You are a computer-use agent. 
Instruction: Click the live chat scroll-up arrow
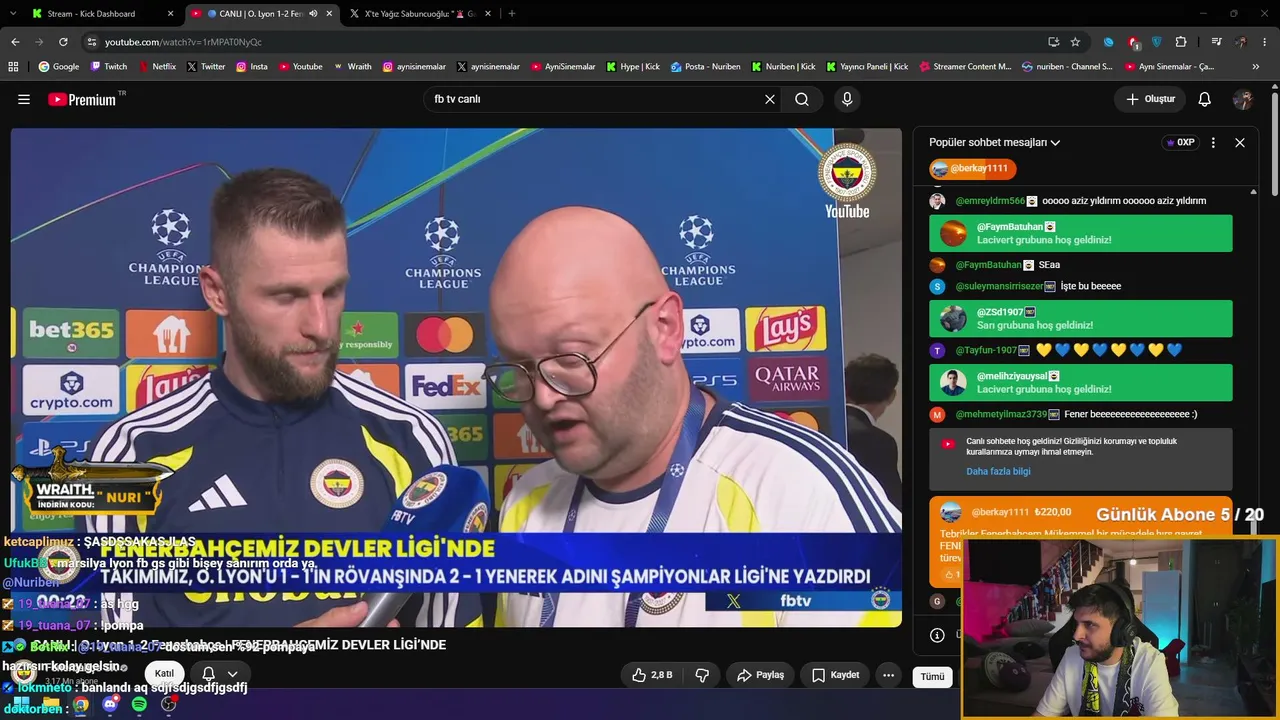(1253, 191)
